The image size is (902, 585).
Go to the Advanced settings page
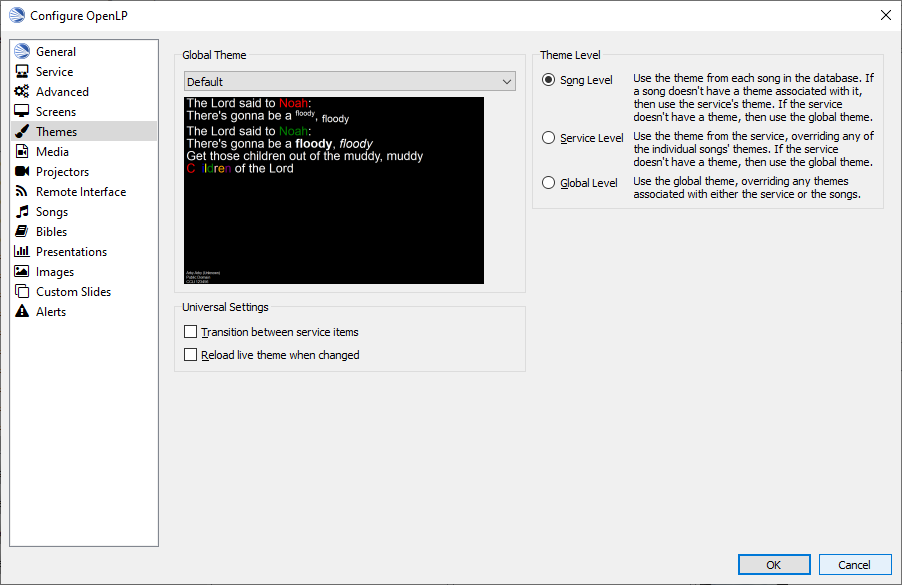point(84,91)
